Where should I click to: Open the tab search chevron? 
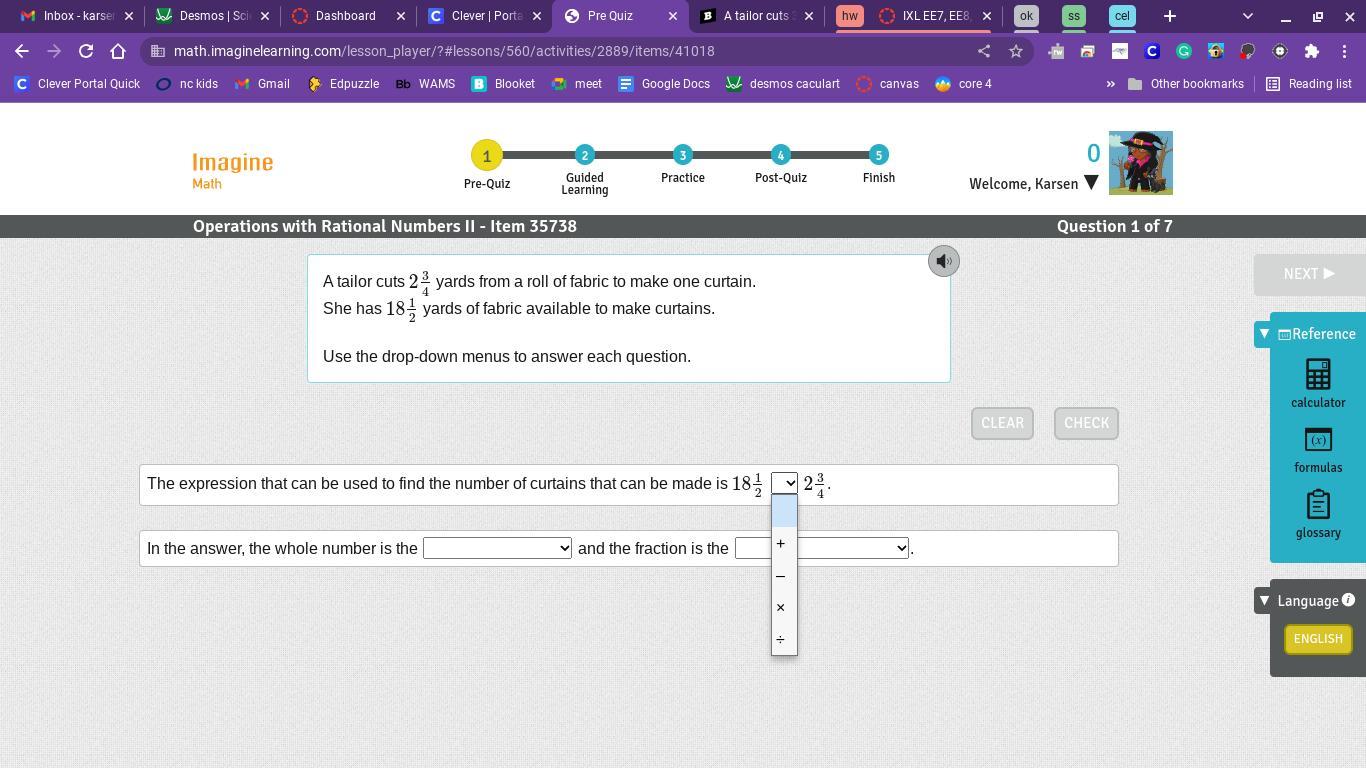click(1247, 16)
